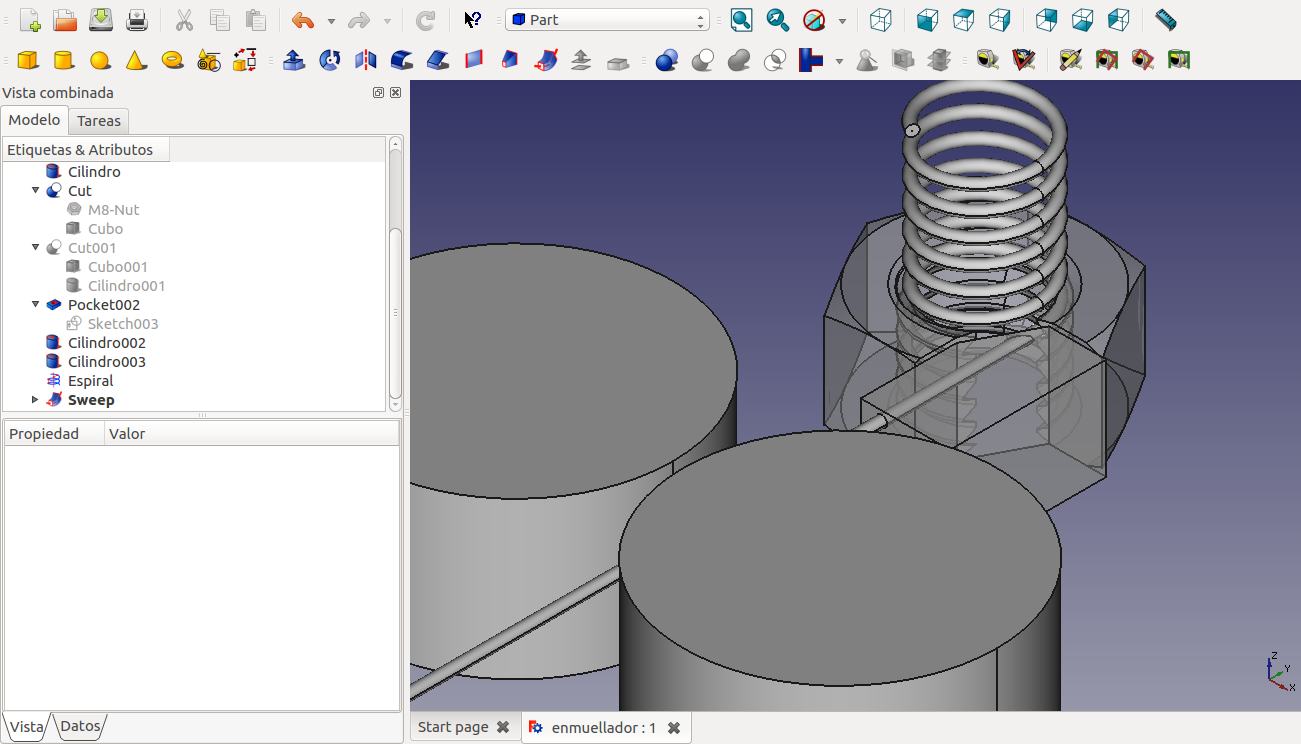This screenshot has height=744, width=1301.
Task: Click the Sweep tool in the toolbar
Action: pyautogui.click(x=546, y=61)
